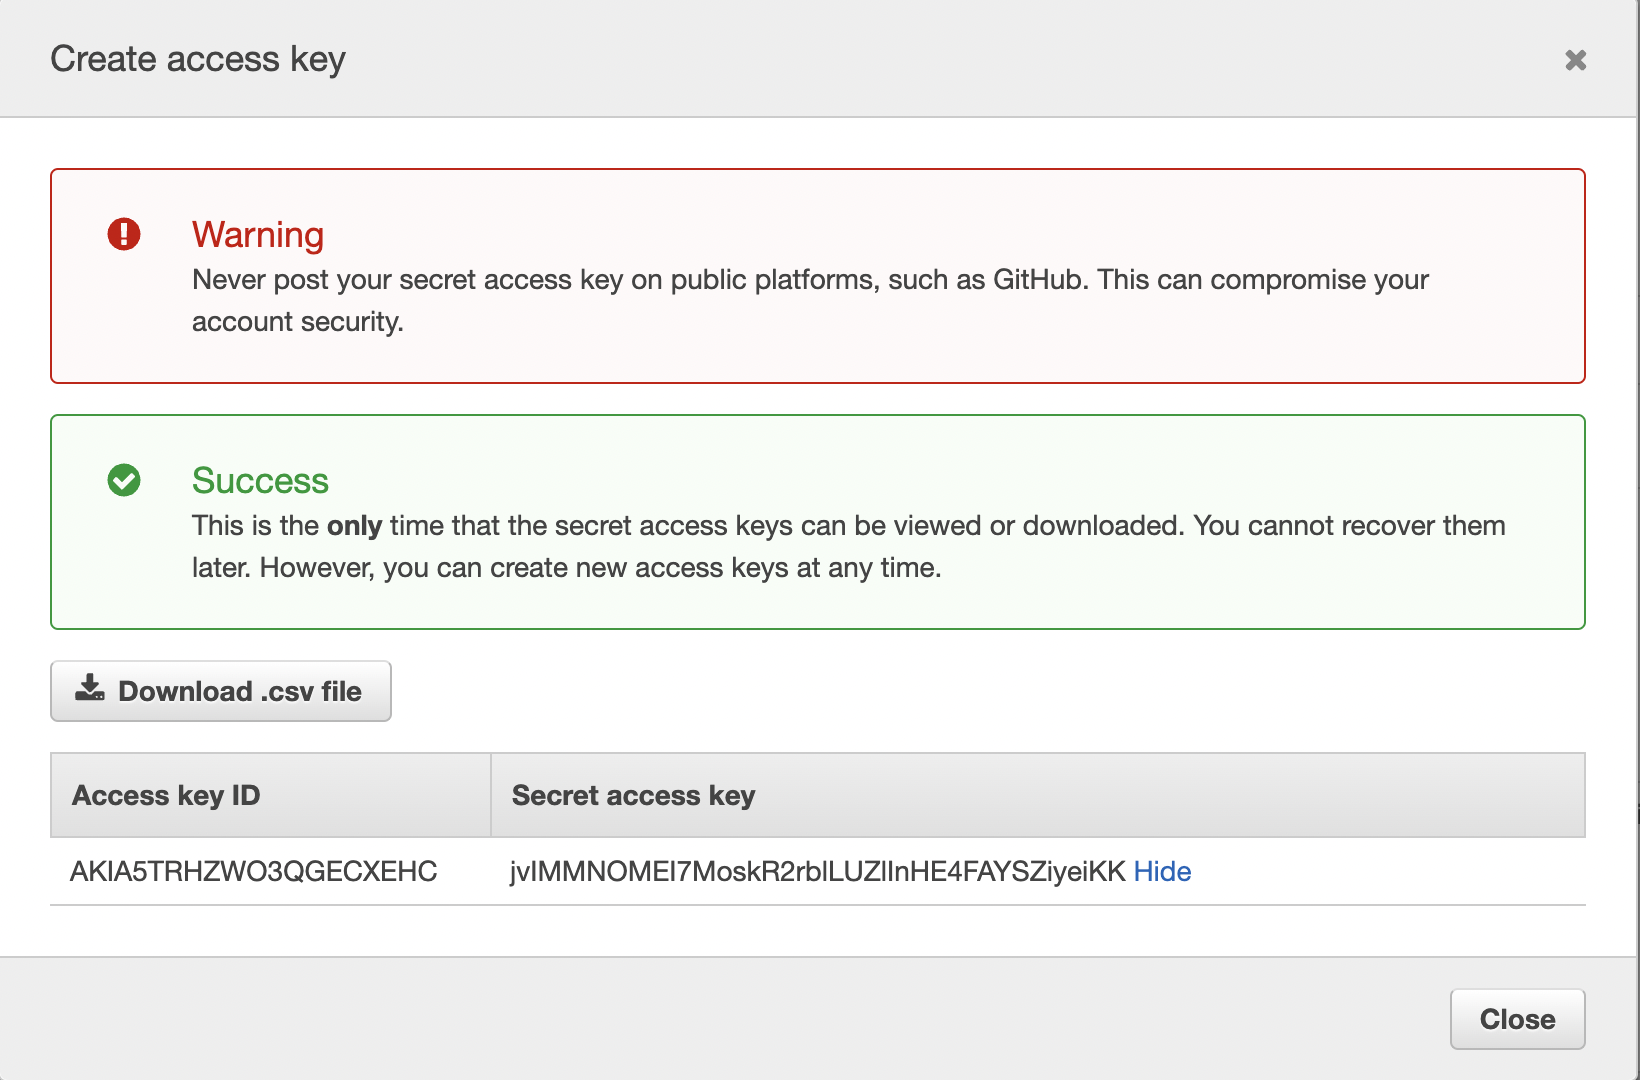Click the secret access key value text
Image resolution: width=1640 pixels, height=1080 pixels.
[817, 871]
